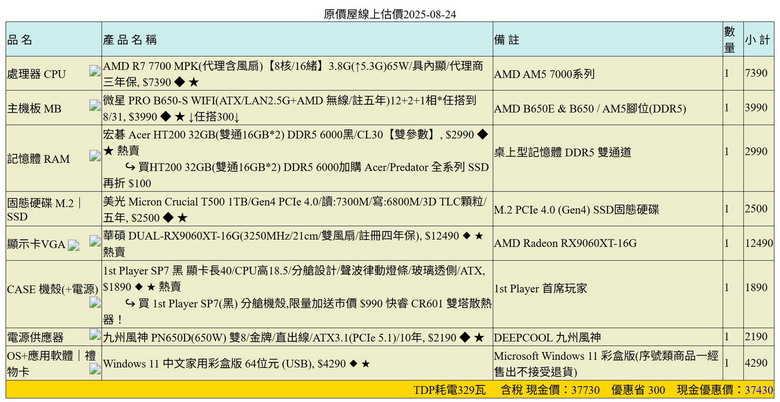Click the image icon in the OS+應用軟體 row

(95, 368)
